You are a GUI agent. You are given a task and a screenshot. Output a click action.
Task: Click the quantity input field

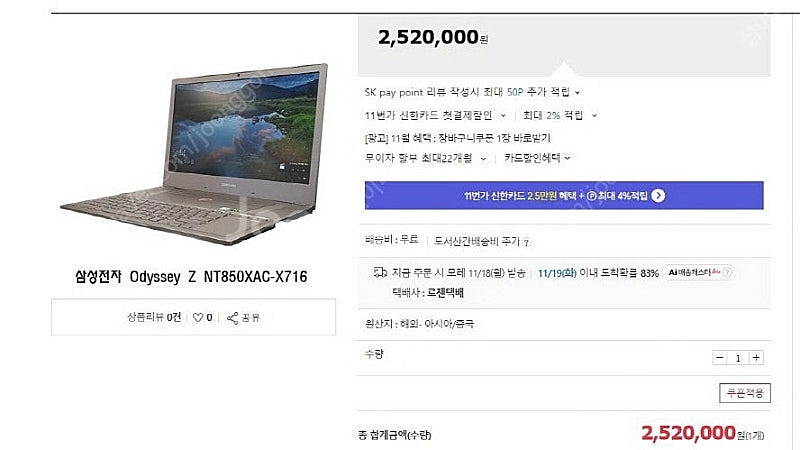738,358
